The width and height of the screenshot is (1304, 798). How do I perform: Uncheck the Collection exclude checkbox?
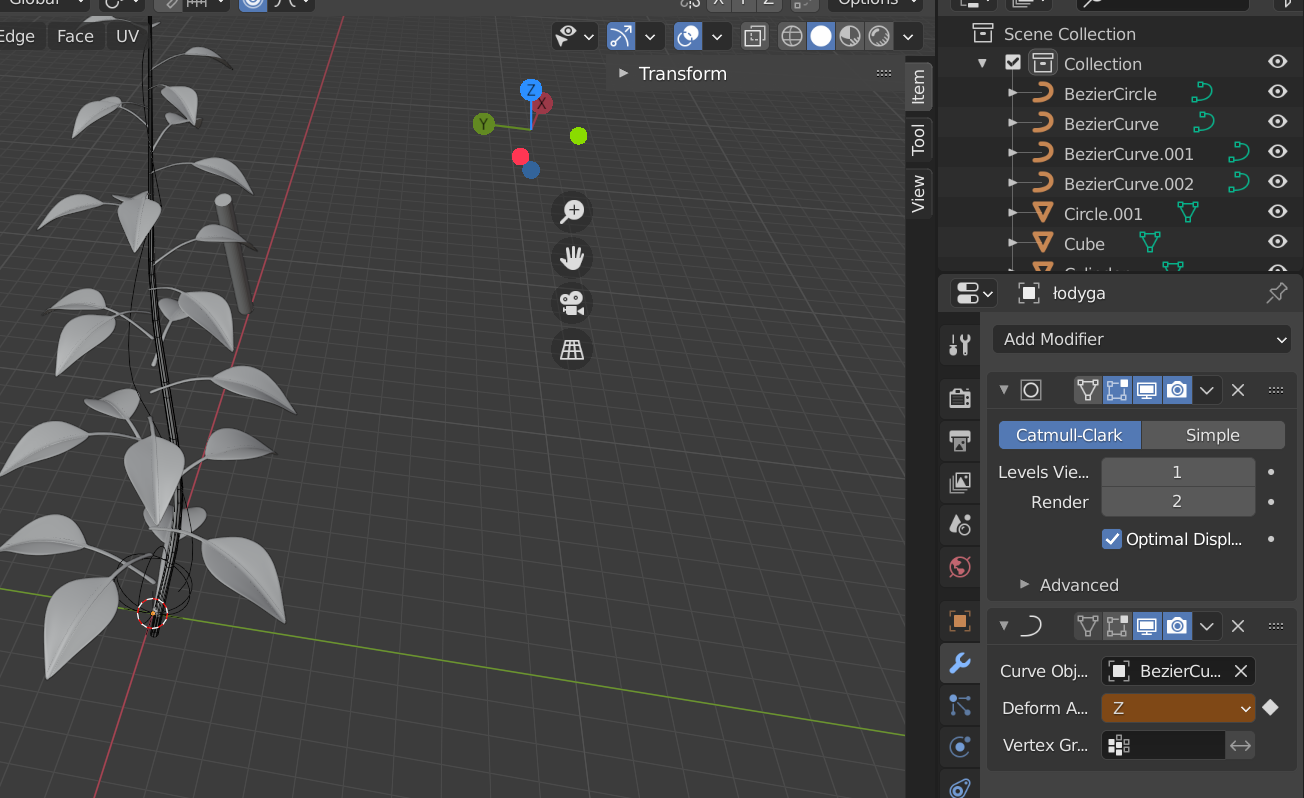(1013, 63)
